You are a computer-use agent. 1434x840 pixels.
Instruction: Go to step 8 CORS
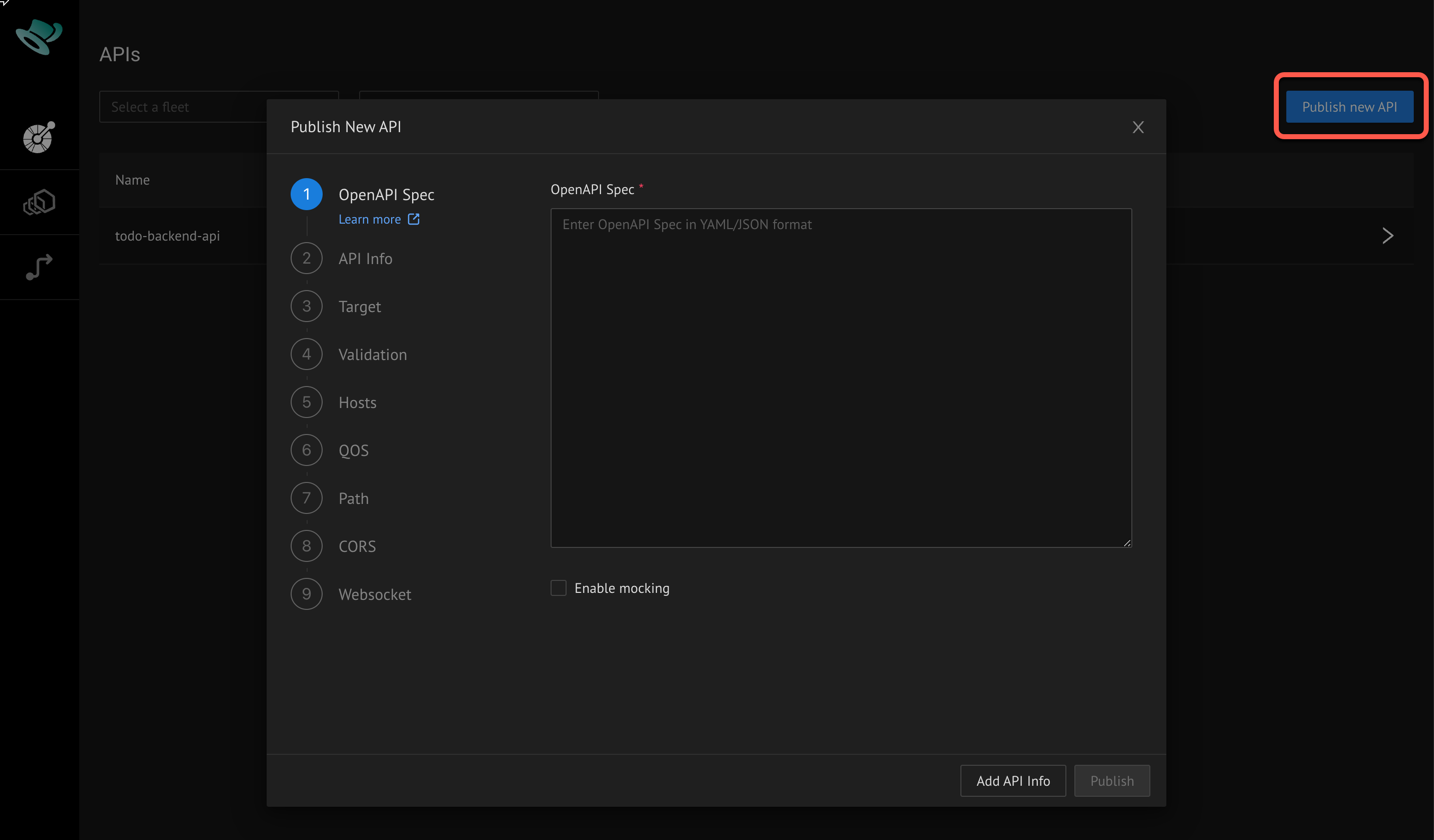(334, 546)
